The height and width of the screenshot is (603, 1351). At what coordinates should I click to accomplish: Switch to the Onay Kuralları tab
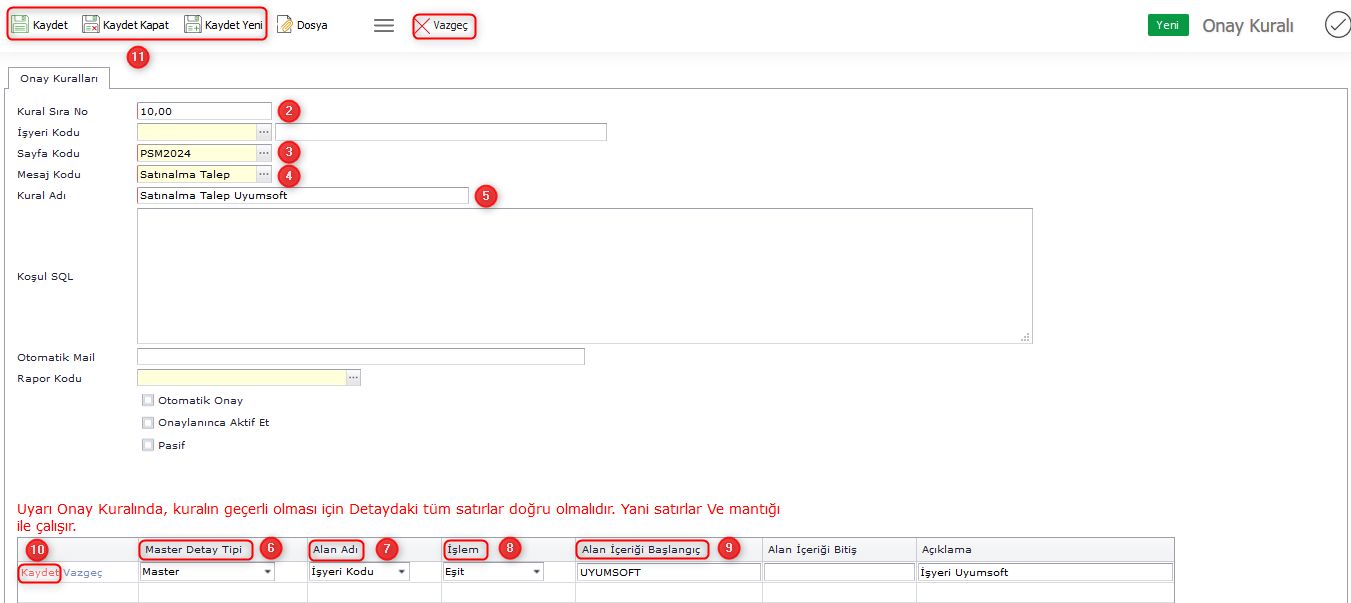pos(59,78)
